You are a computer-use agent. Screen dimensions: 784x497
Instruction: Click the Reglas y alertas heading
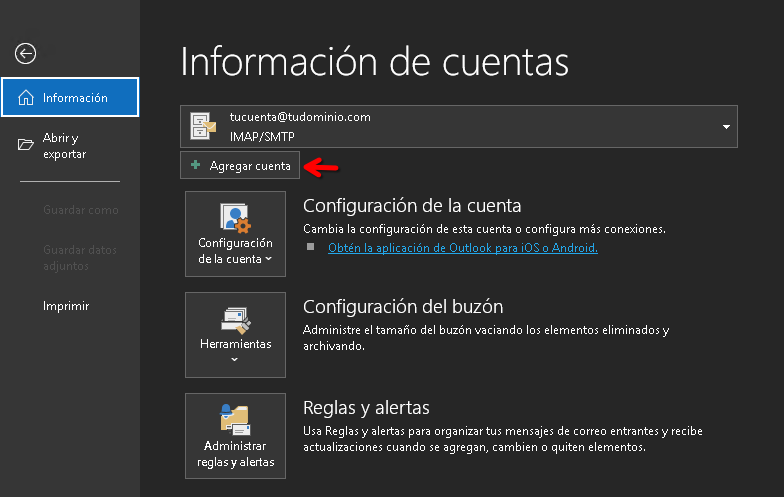coord(366,408)
